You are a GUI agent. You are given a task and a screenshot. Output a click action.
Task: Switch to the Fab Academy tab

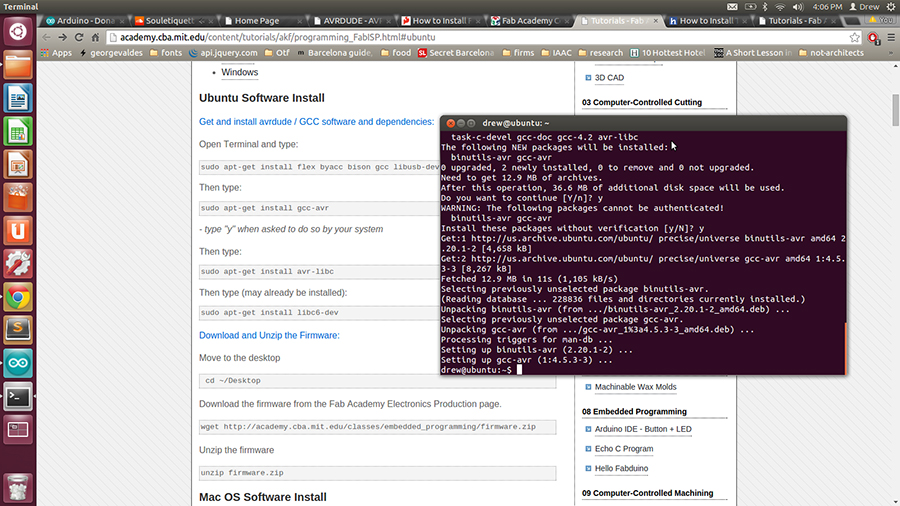(528, 21)
